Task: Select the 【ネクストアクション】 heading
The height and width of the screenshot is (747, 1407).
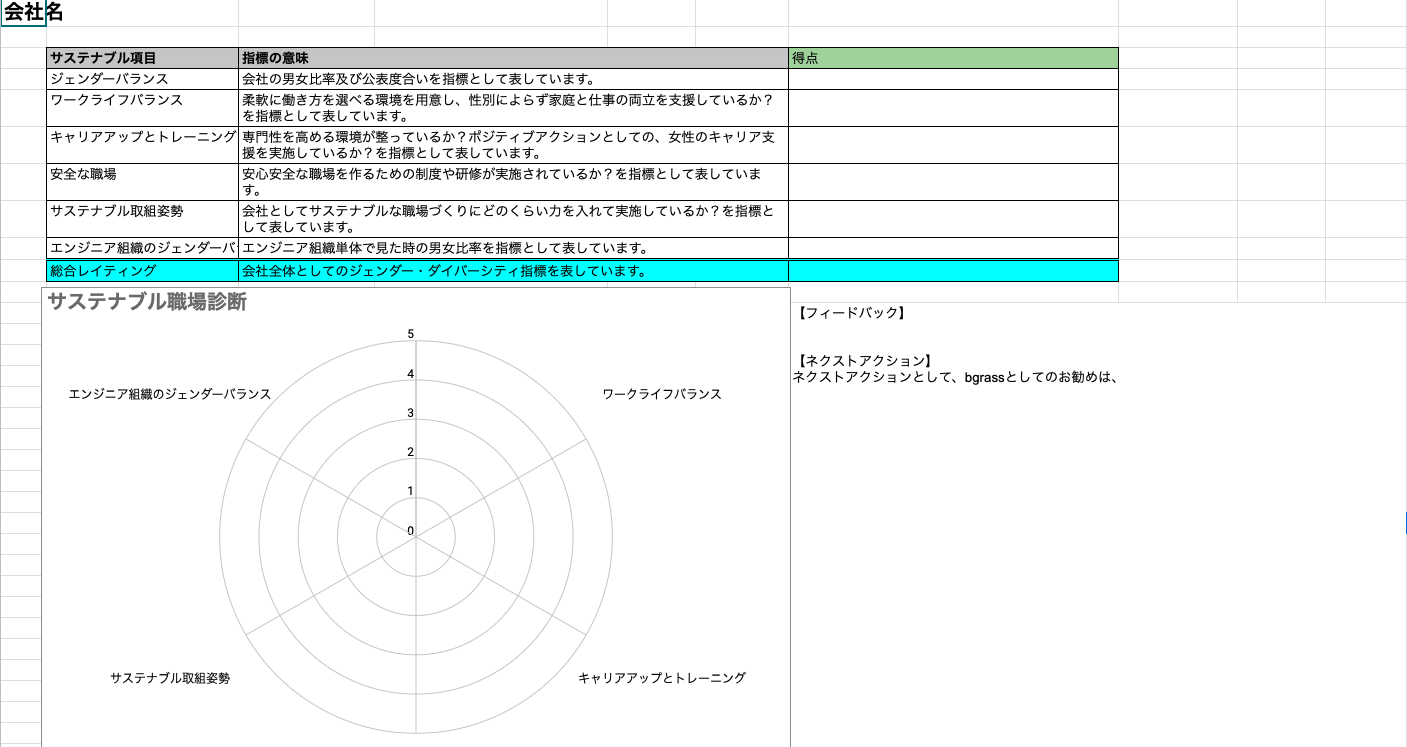Action: click(865, 361)
